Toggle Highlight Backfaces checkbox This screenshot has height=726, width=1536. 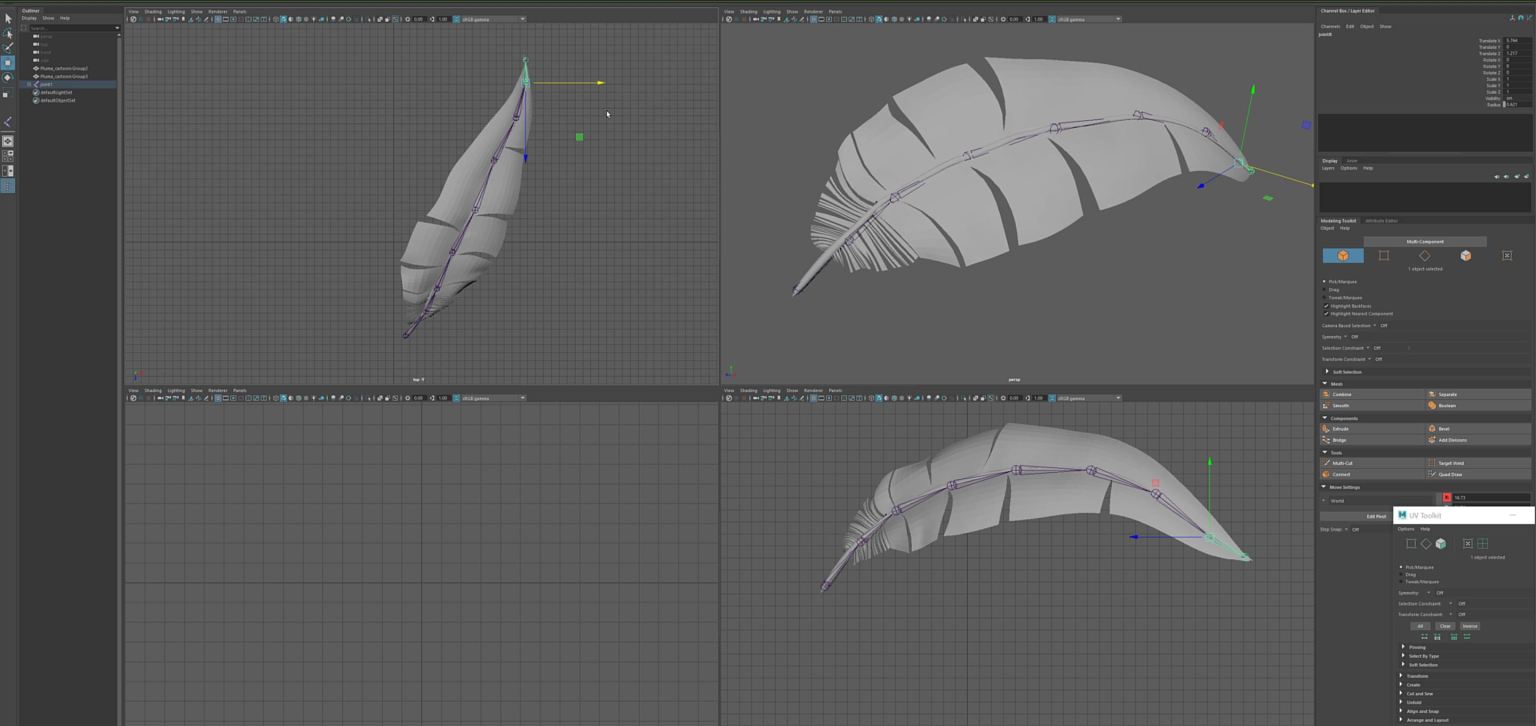1326,306
